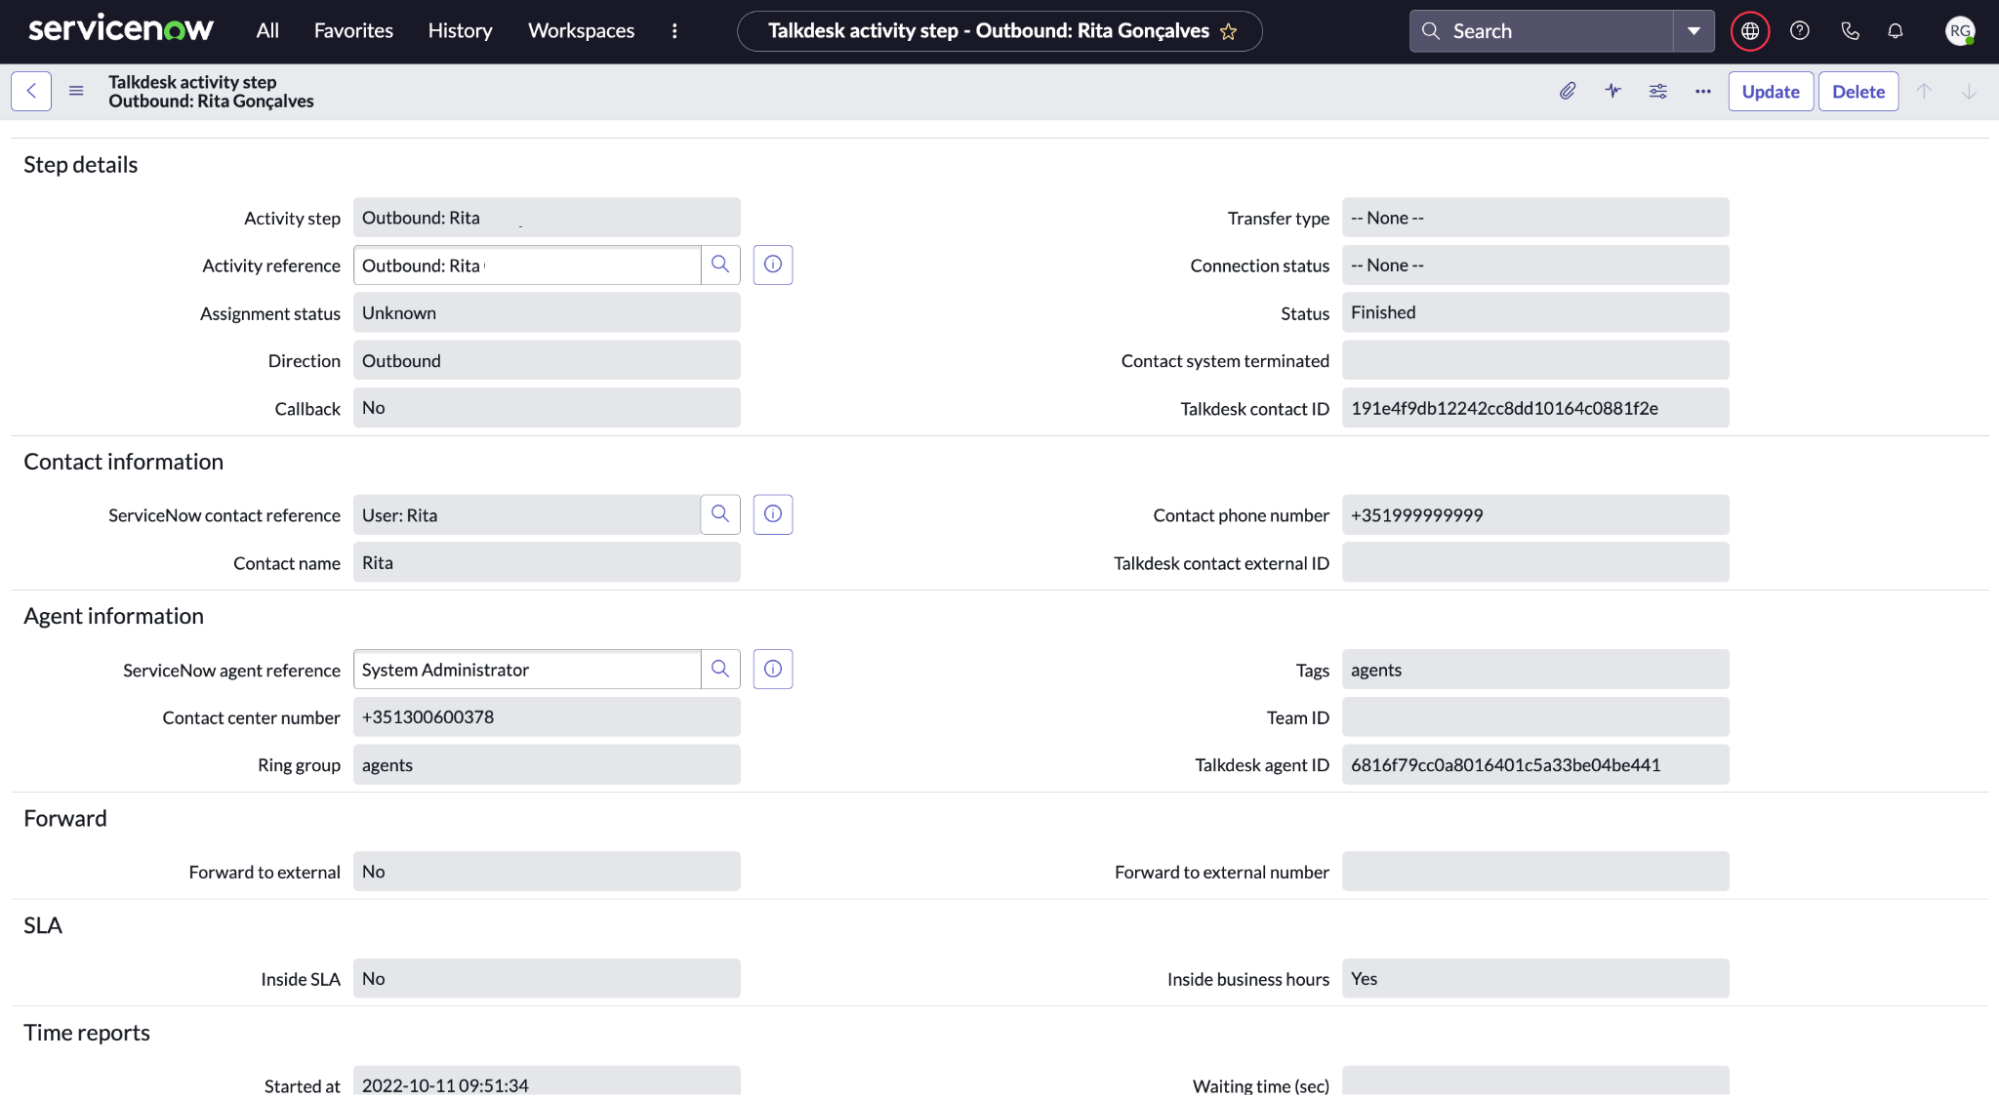The image size is (1999, 1096).
Task: Manage attachments with the paperclip icon
Action: 1568,91
